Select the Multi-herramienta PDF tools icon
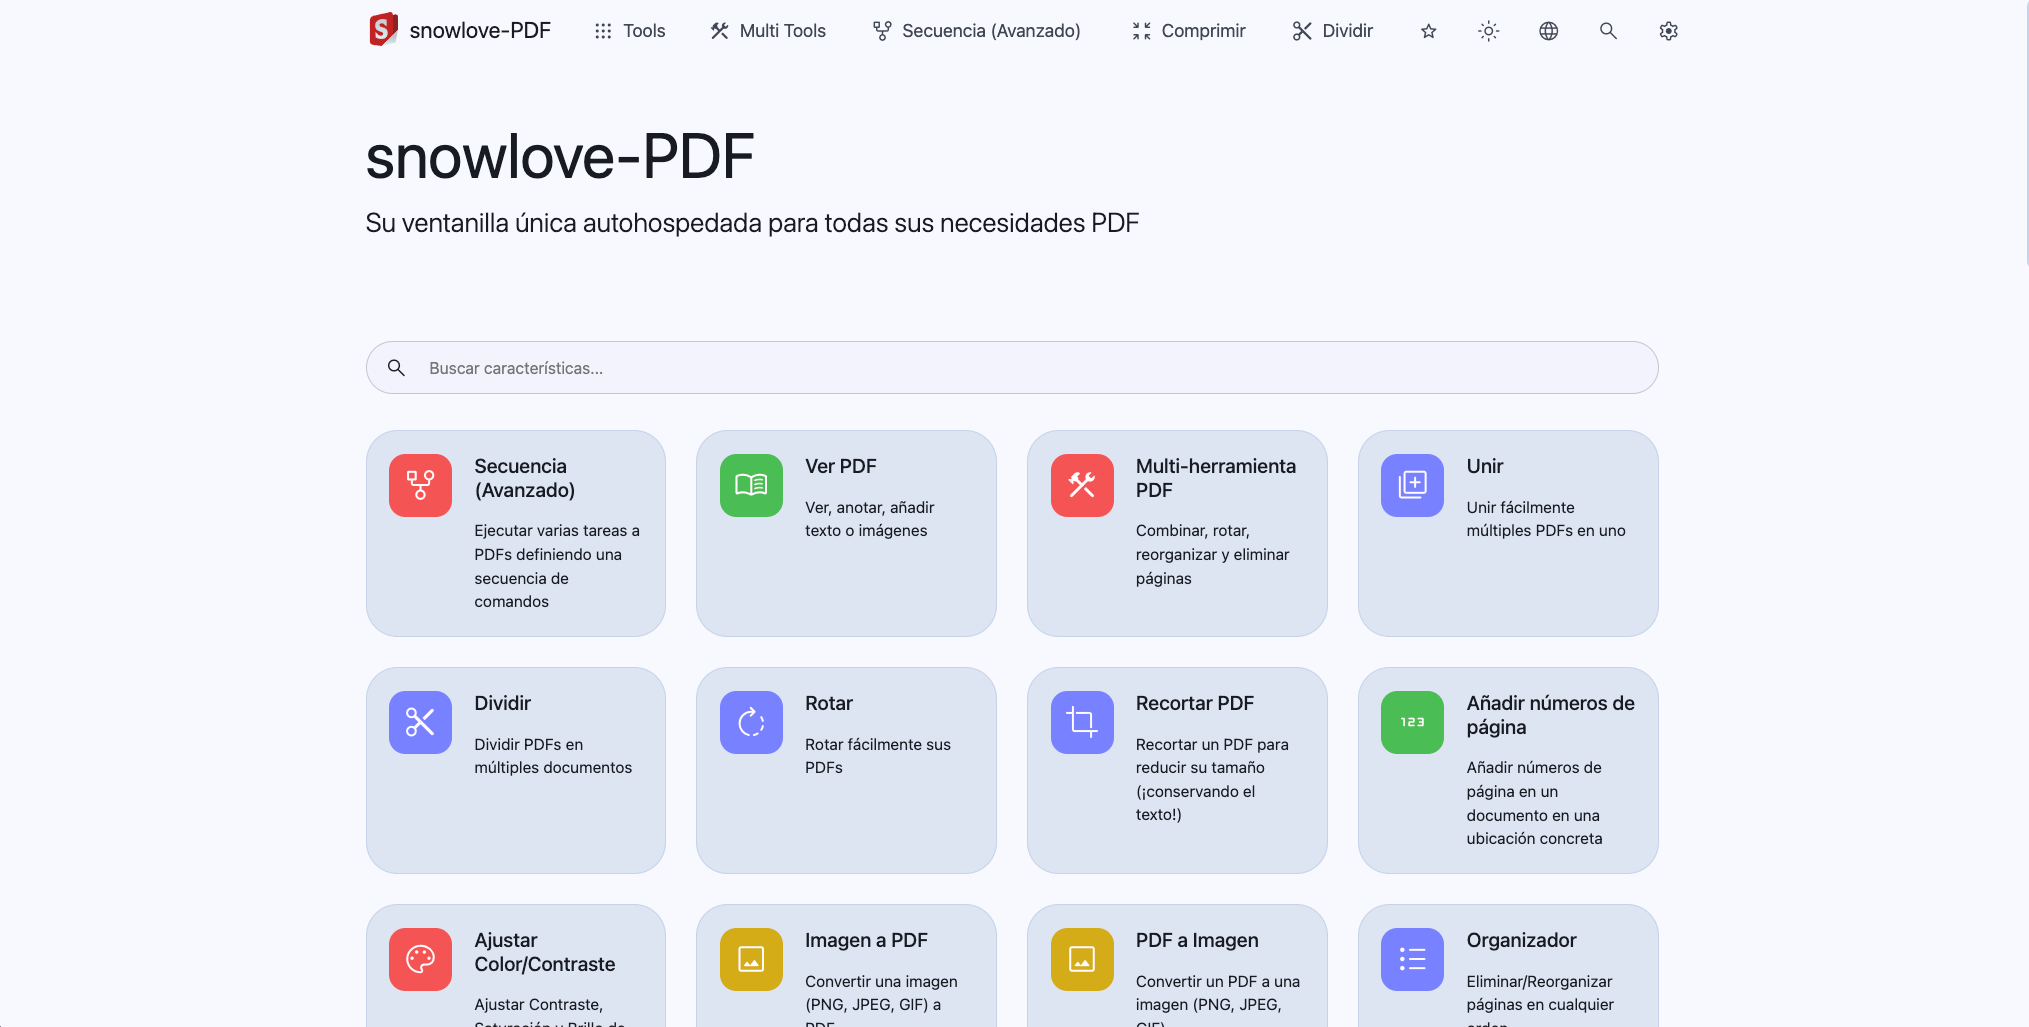Image resolution: width=2029 pixels, height=1027 pixels. [1082, 485]
